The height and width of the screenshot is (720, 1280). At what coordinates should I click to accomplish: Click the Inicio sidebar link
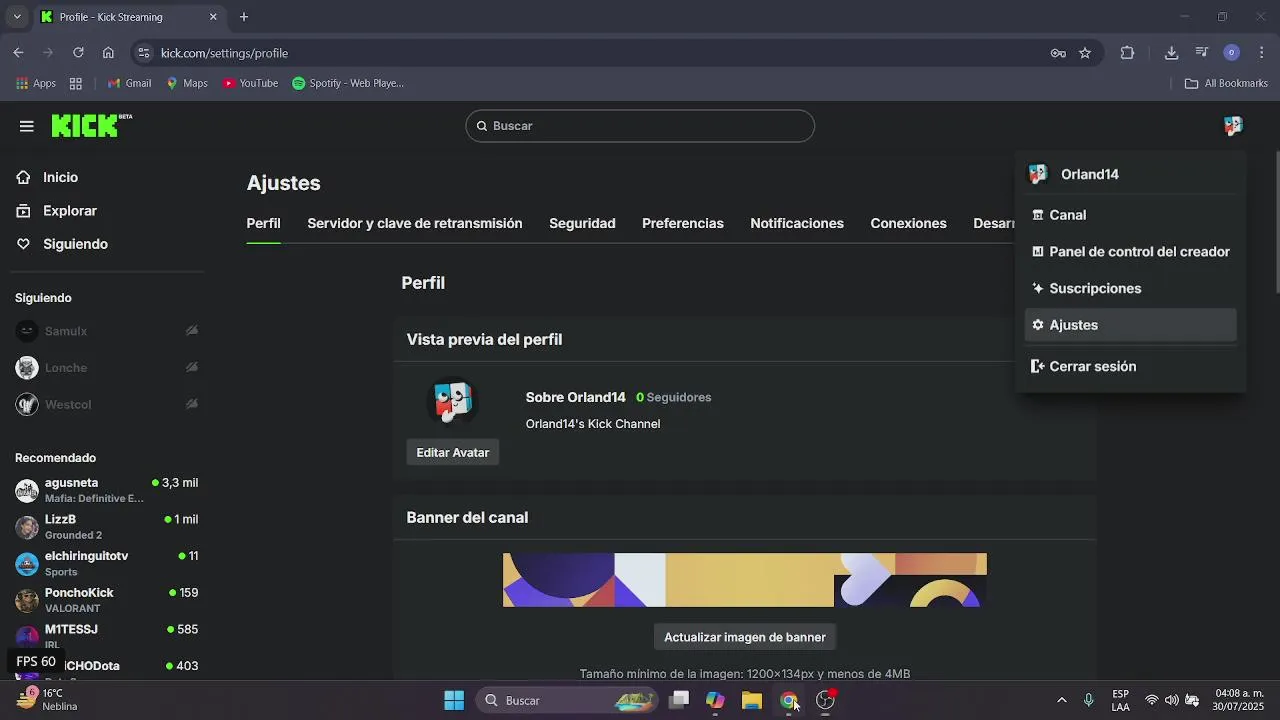coord(60,177)
